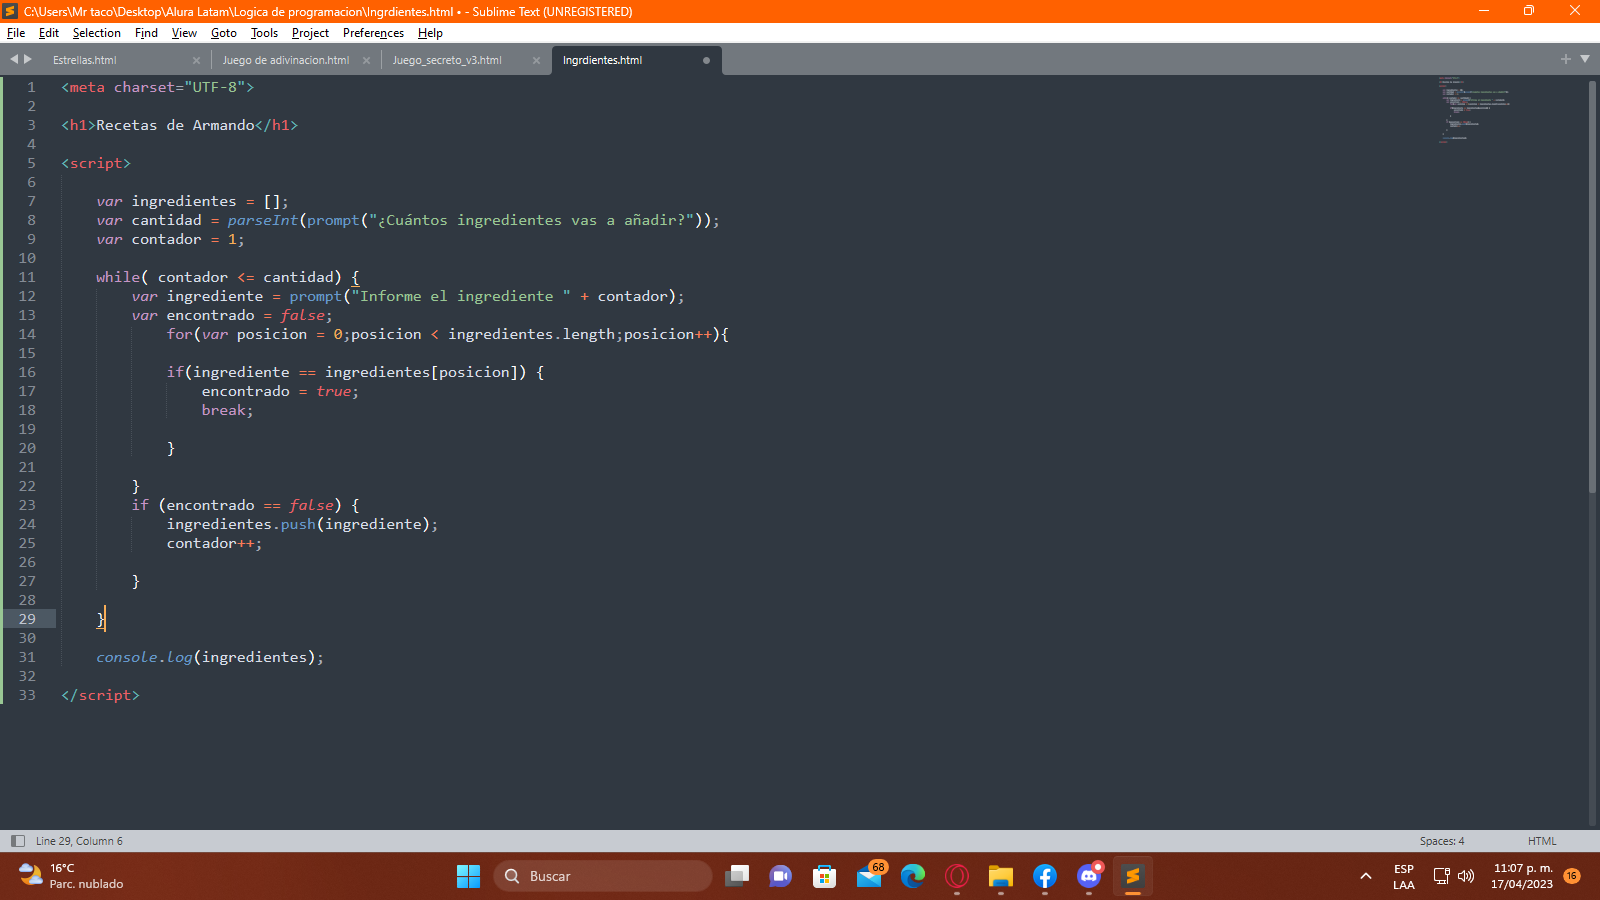Go to next tab with right arrow

pyautogui.click(x=28, y=59)
